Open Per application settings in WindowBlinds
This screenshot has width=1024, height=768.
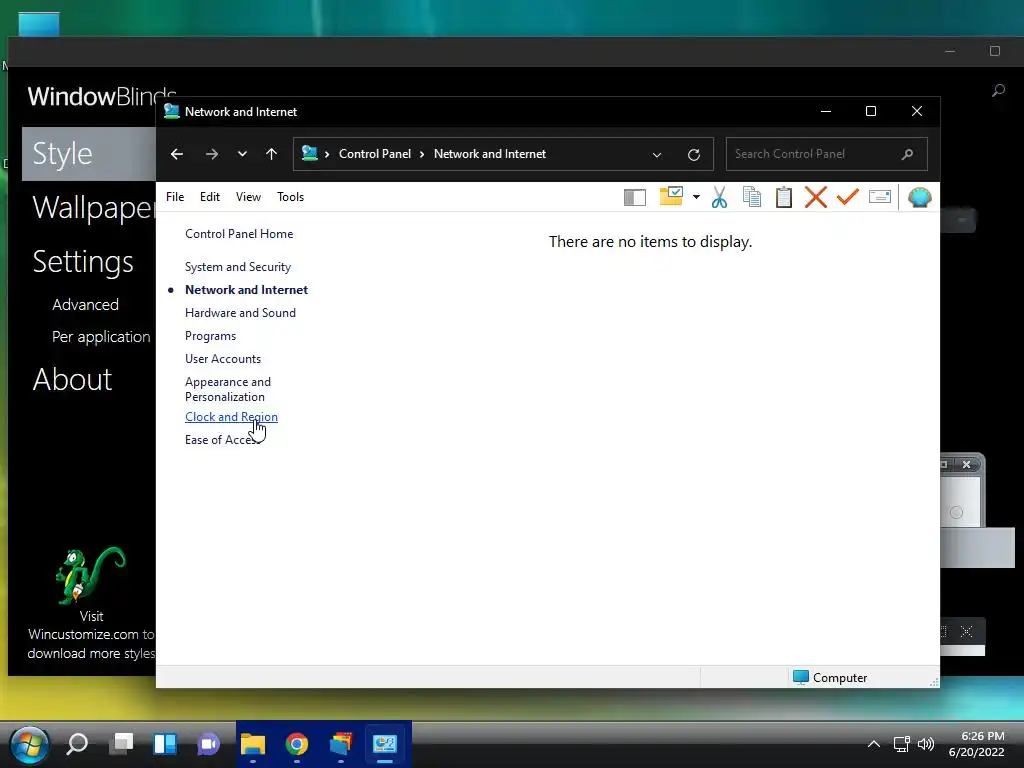click(101, 337)
